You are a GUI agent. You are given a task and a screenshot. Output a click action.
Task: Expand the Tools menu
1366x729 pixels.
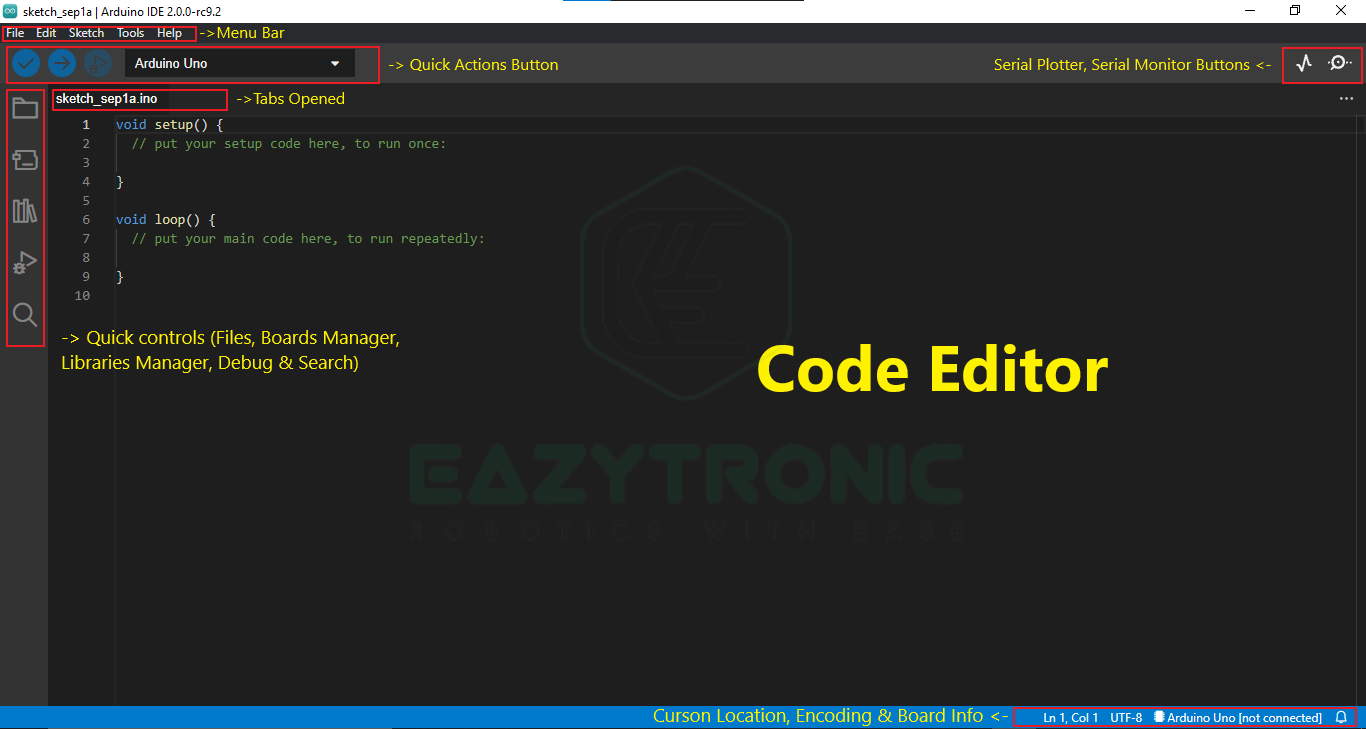point(130,32)
